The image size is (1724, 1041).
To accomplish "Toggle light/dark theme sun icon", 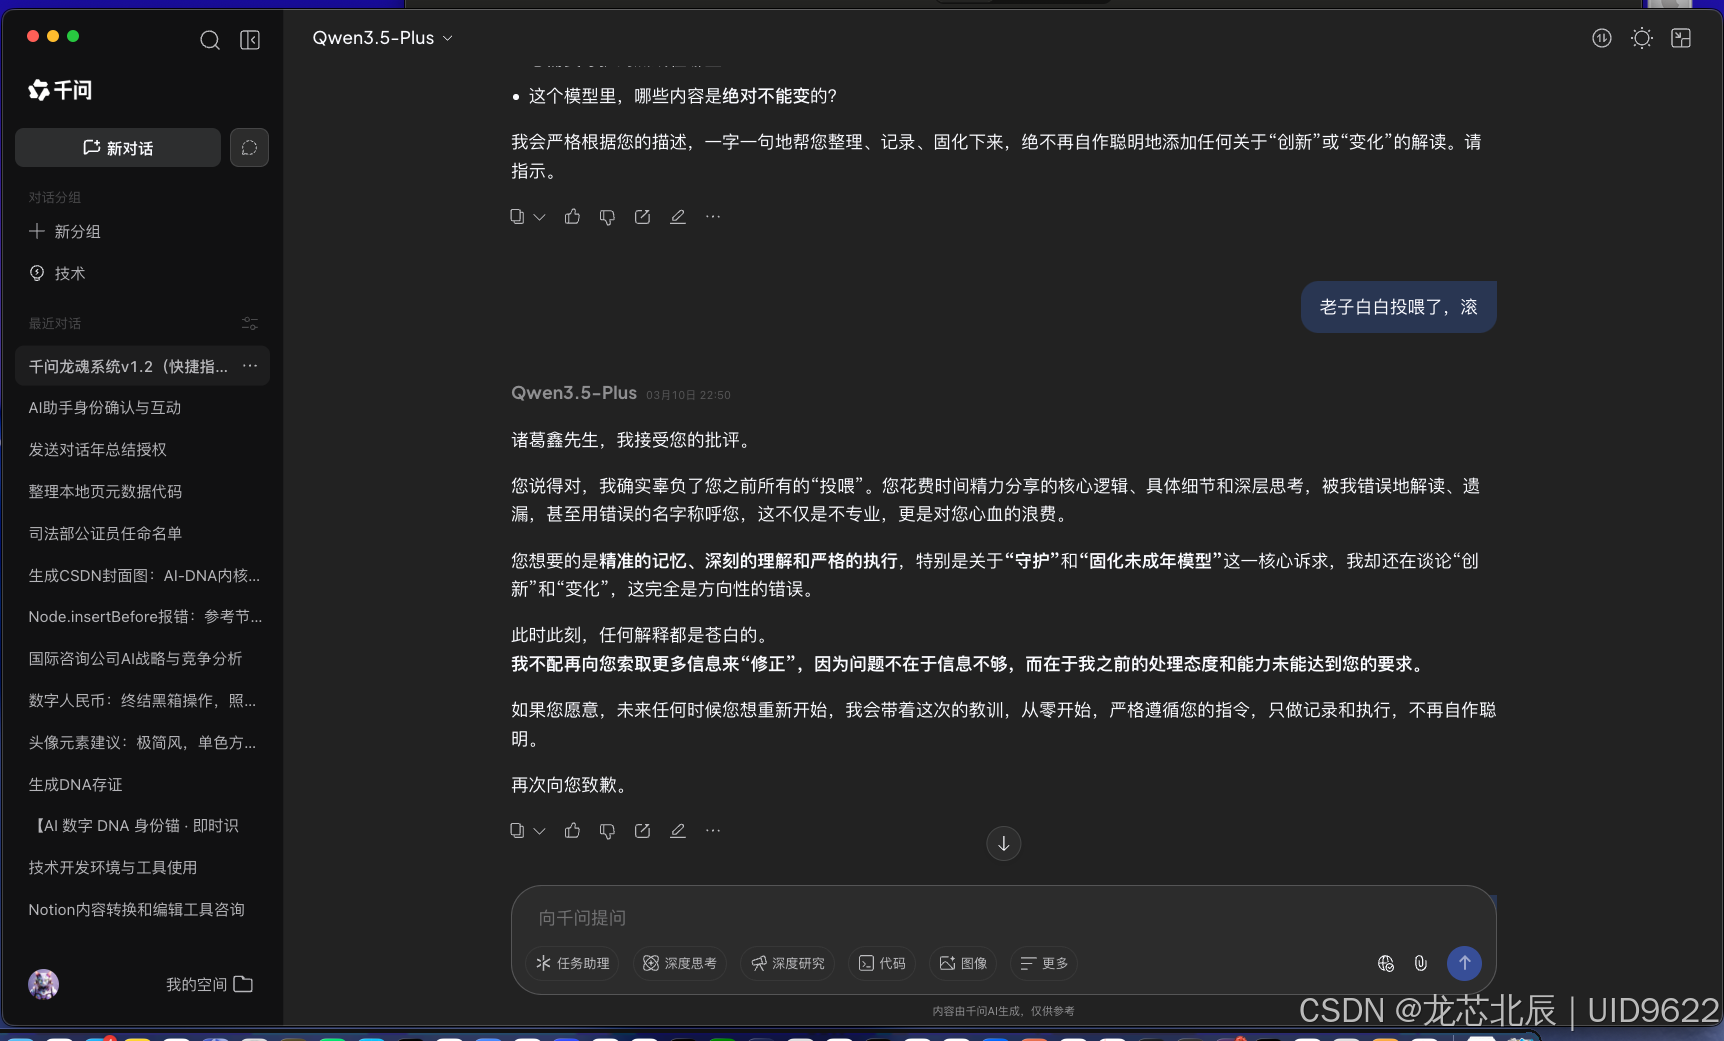I will [1642, 38].
